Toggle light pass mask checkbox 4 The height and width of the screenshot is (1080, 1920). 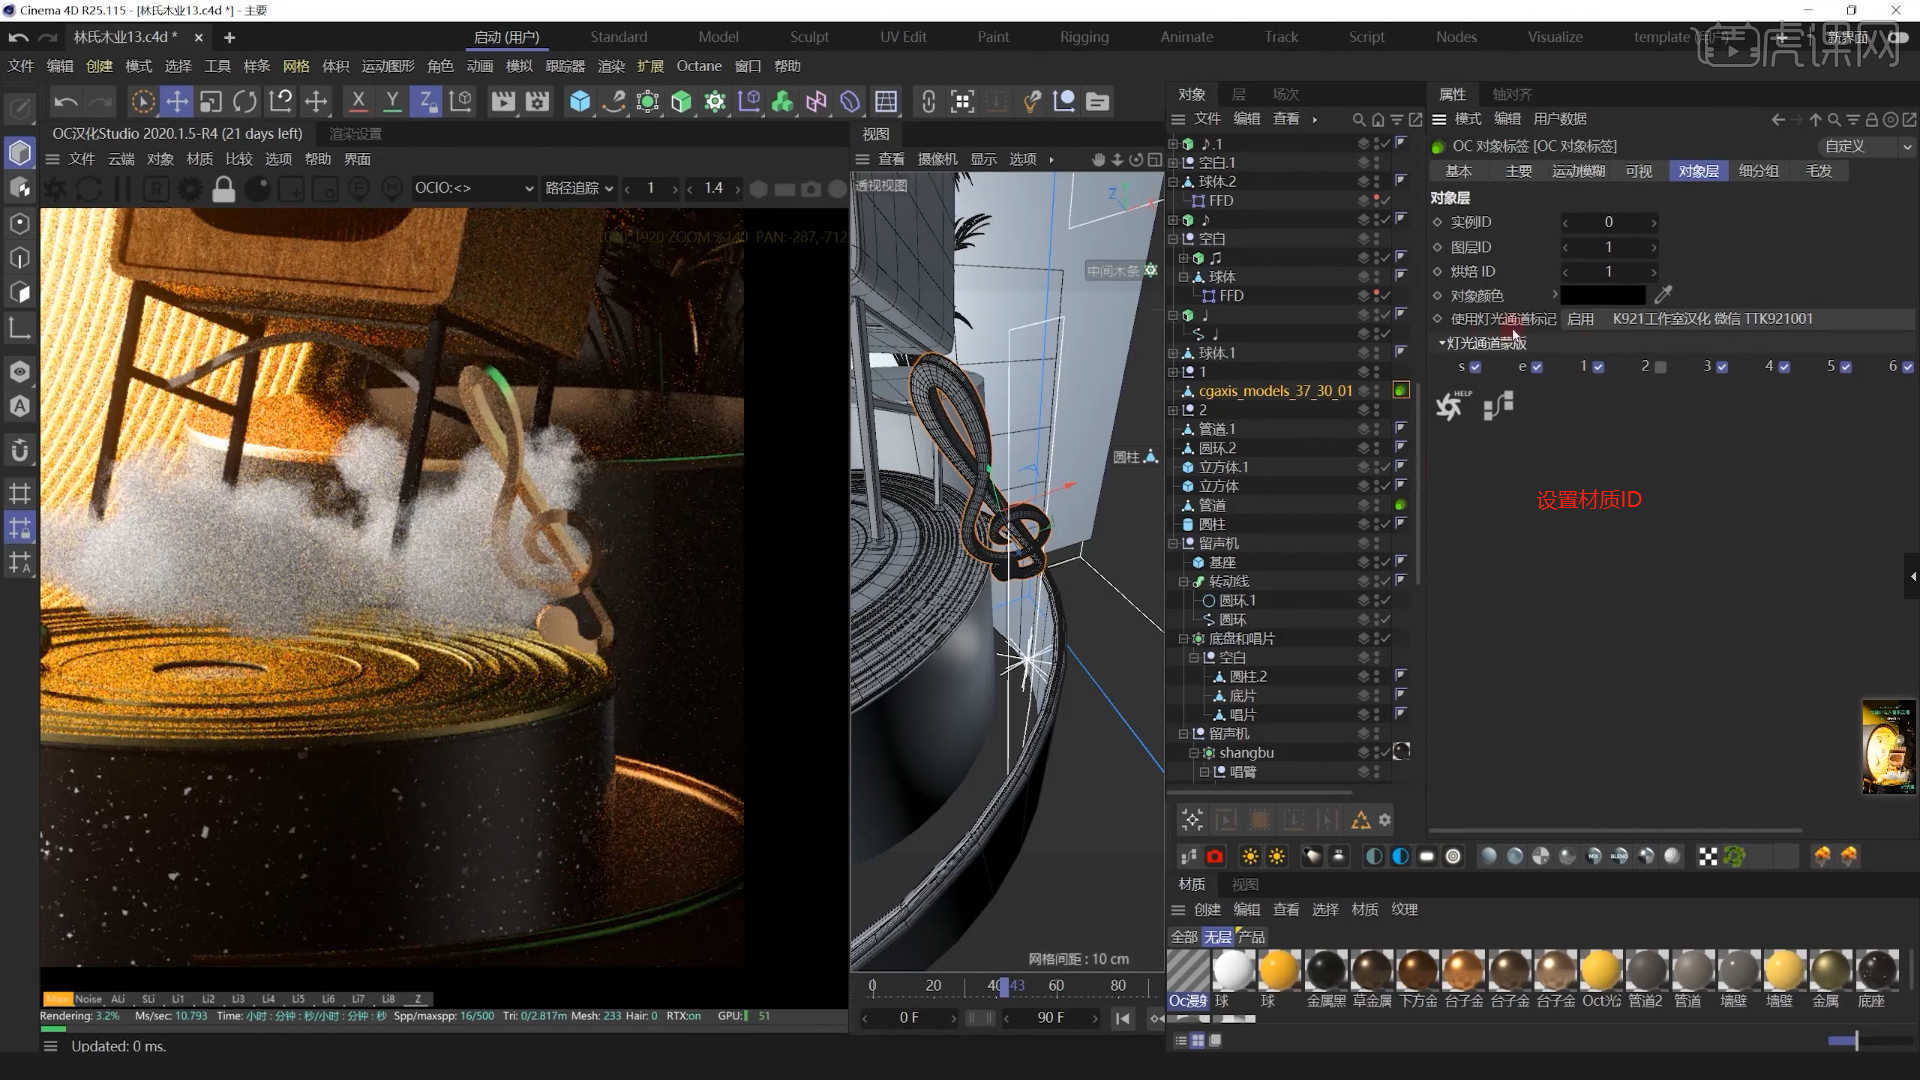pyautogui.click(x=1784, y=367)
